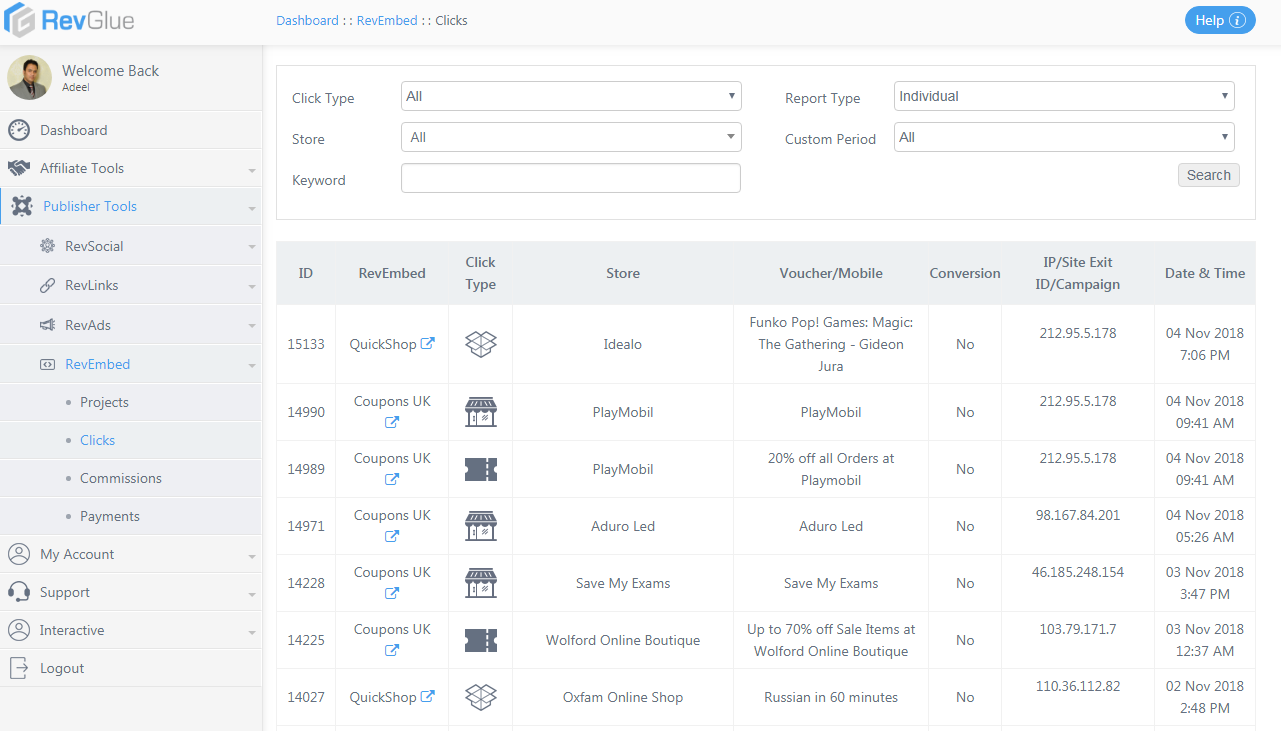Click the store icon for Save My Exams
Image resolution: width=1281 pixels, height=731 pixels.
point(481,583)
